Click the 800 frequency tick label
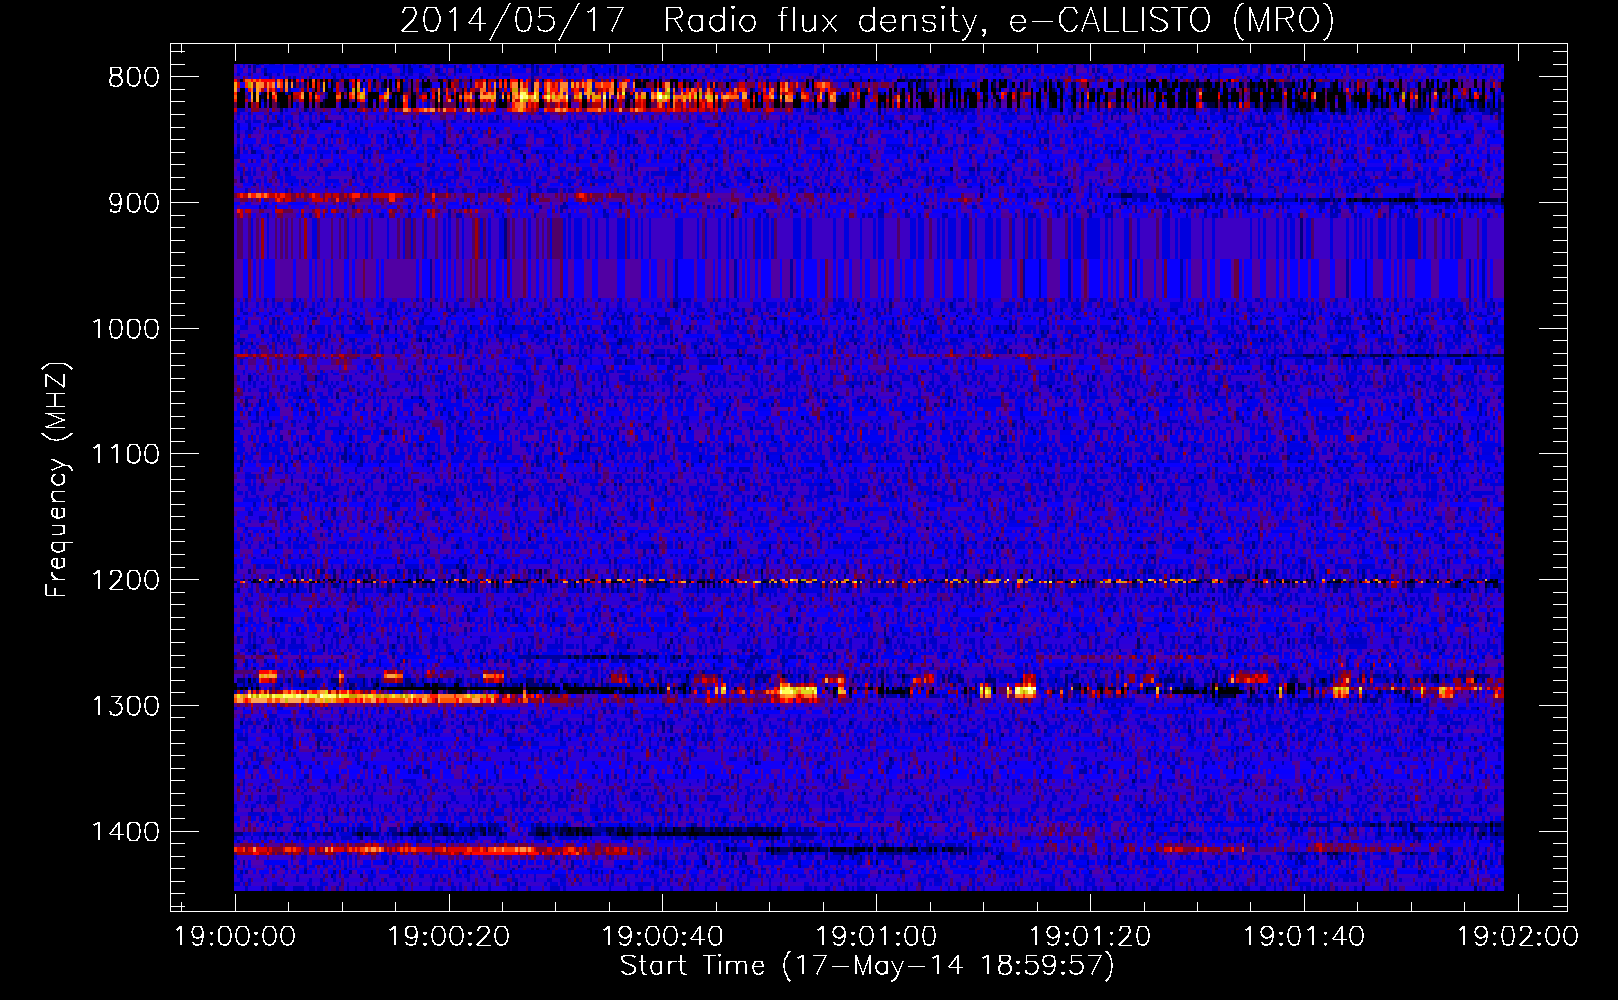 (133, 78)
